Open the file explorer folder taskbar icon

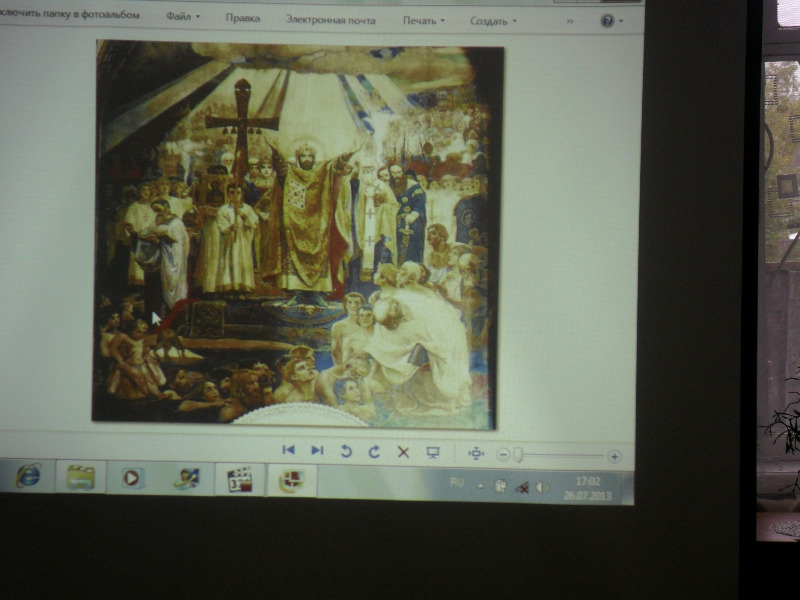pyautogui.click(x=81, y=477)
